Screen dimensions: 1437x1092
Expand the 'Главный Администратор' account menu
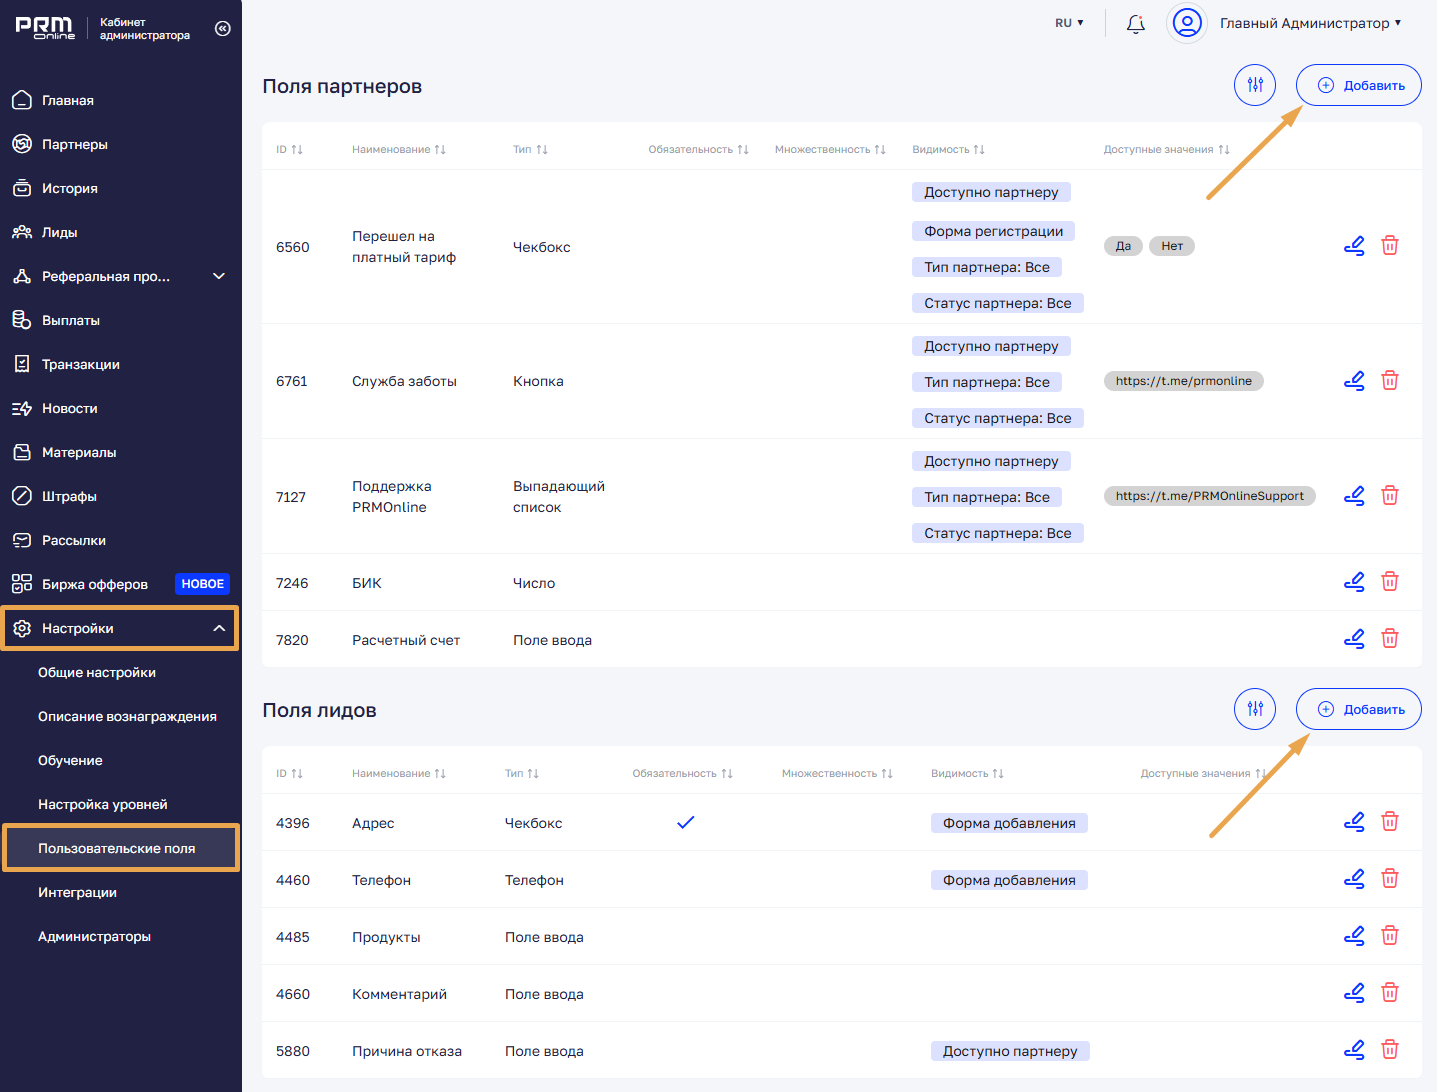click(1310, 23)
